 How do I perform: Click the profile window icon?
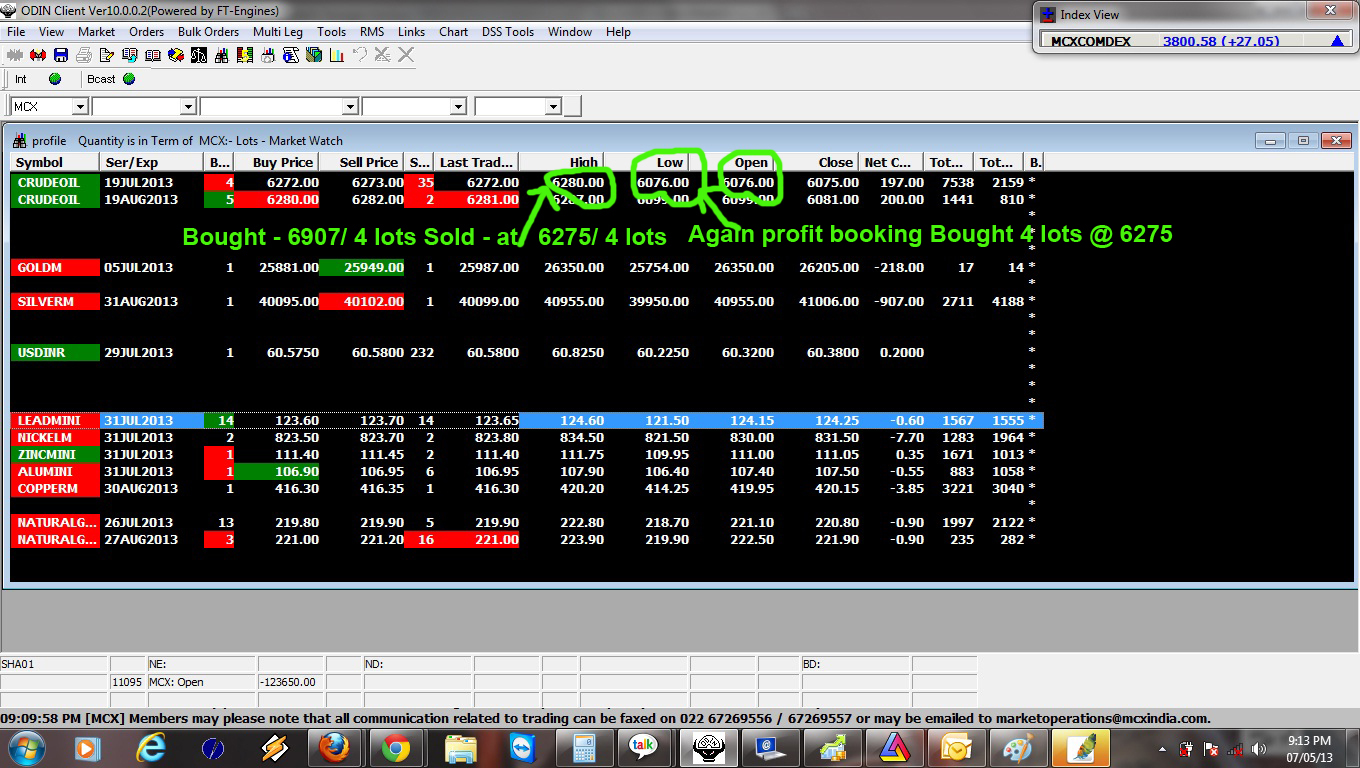point(19,141)
